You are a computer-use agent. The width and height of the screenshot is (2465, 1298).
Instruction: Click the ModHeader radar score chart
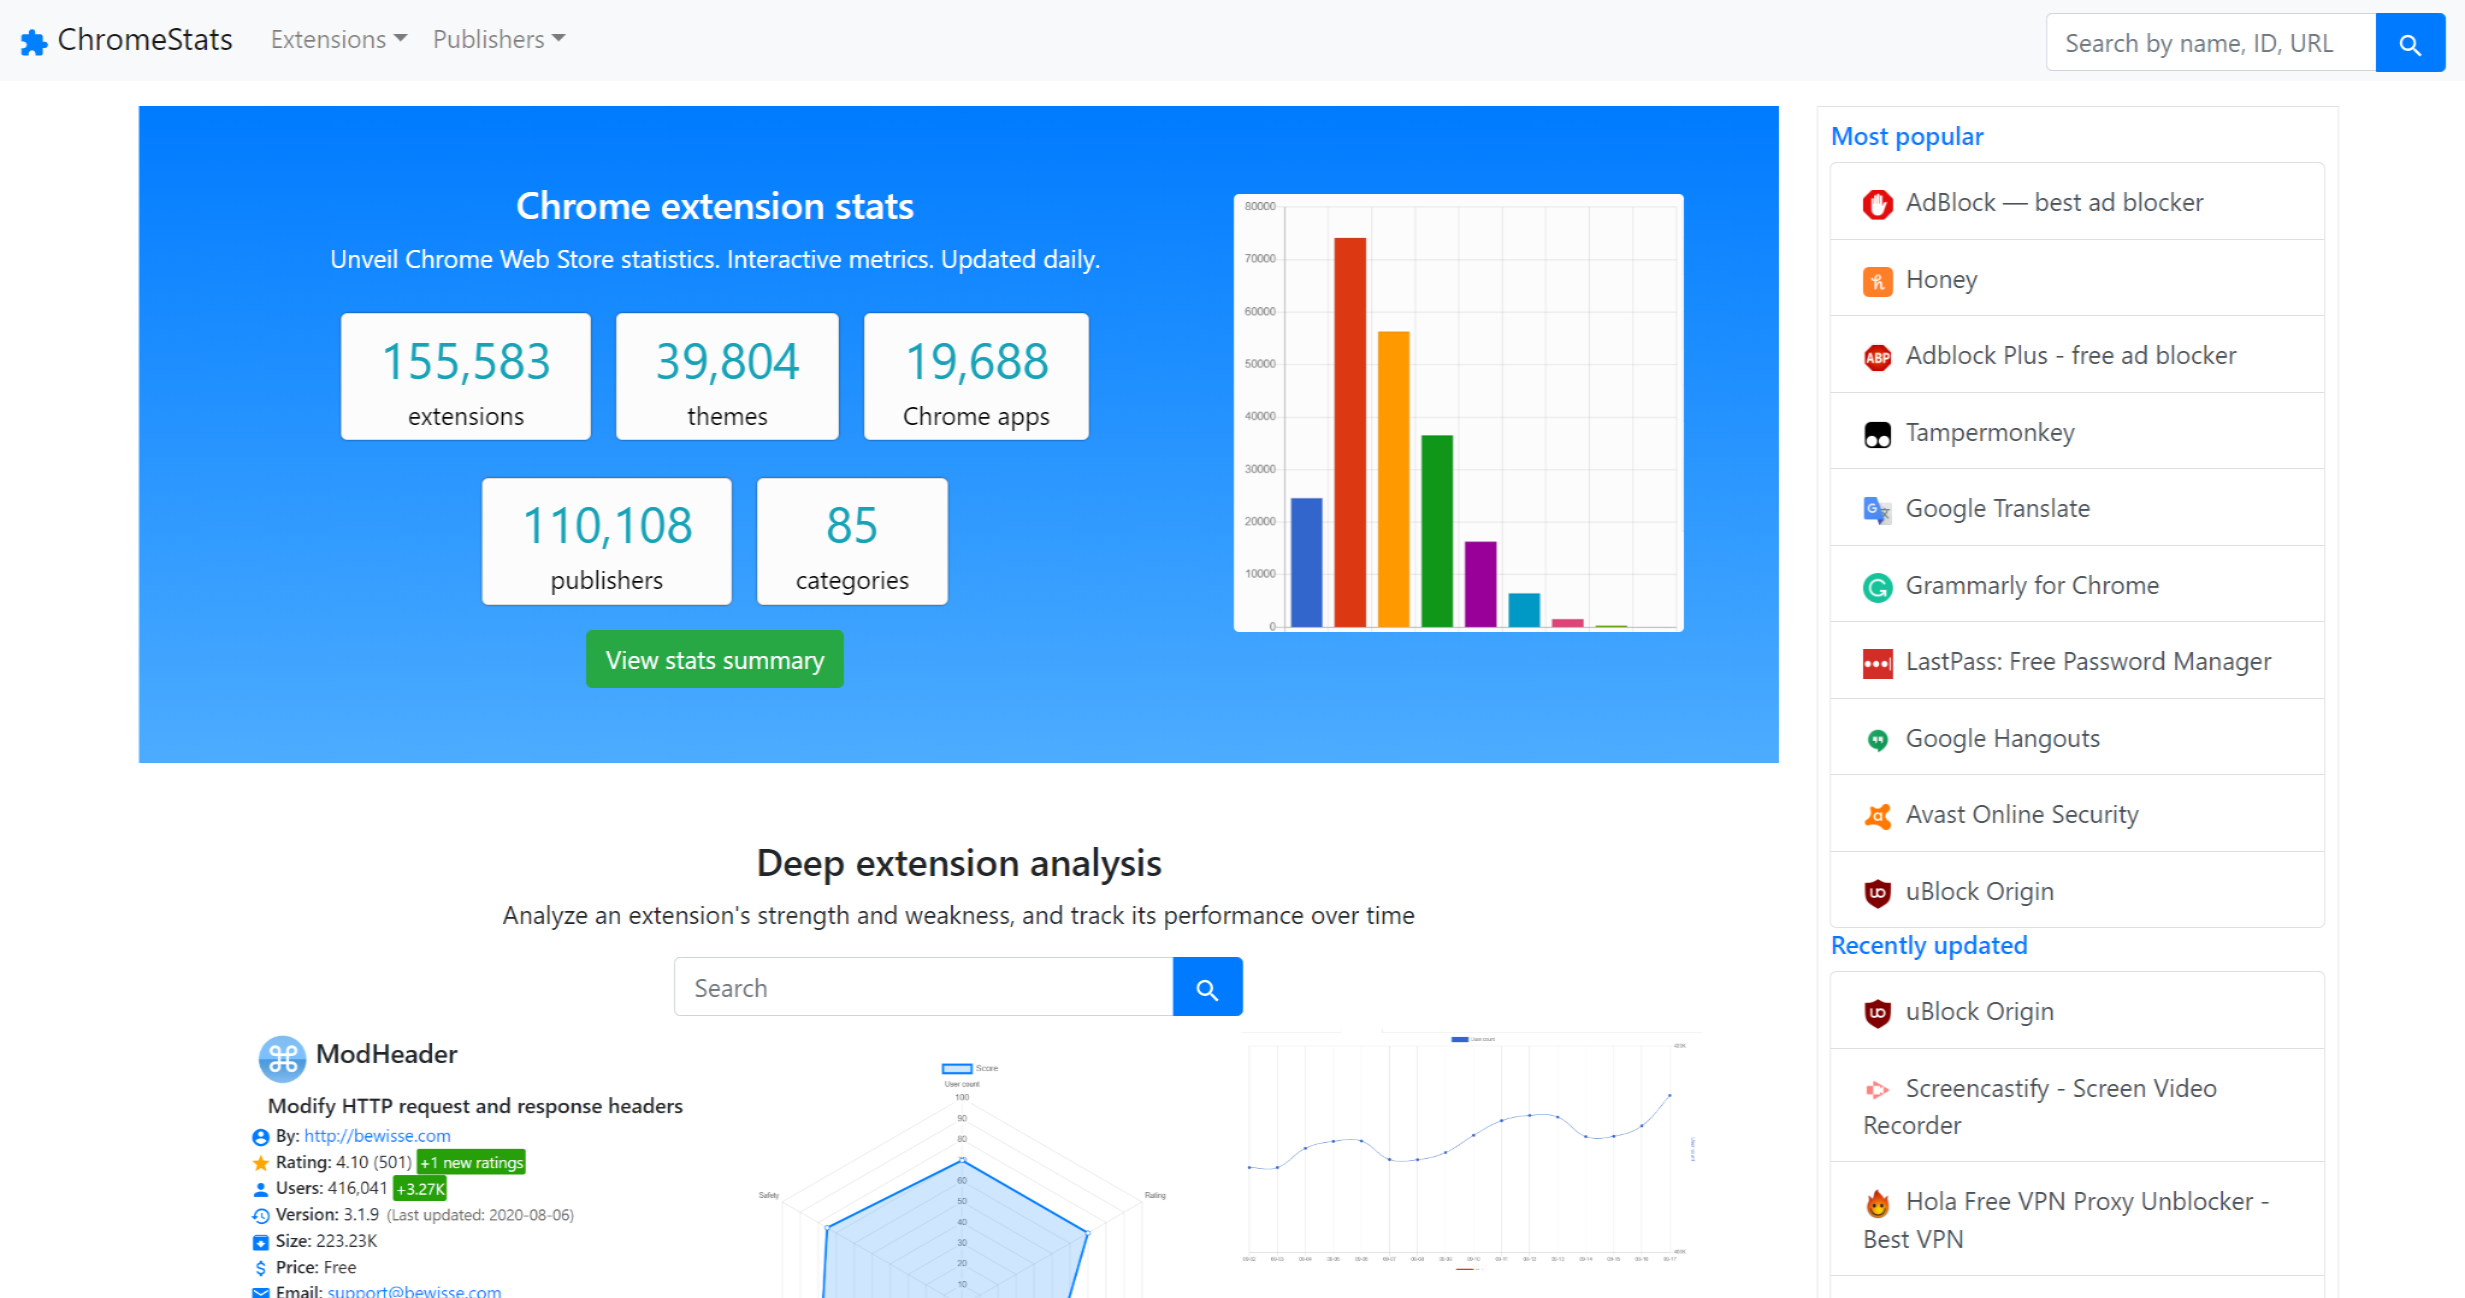coord(962,1180)
